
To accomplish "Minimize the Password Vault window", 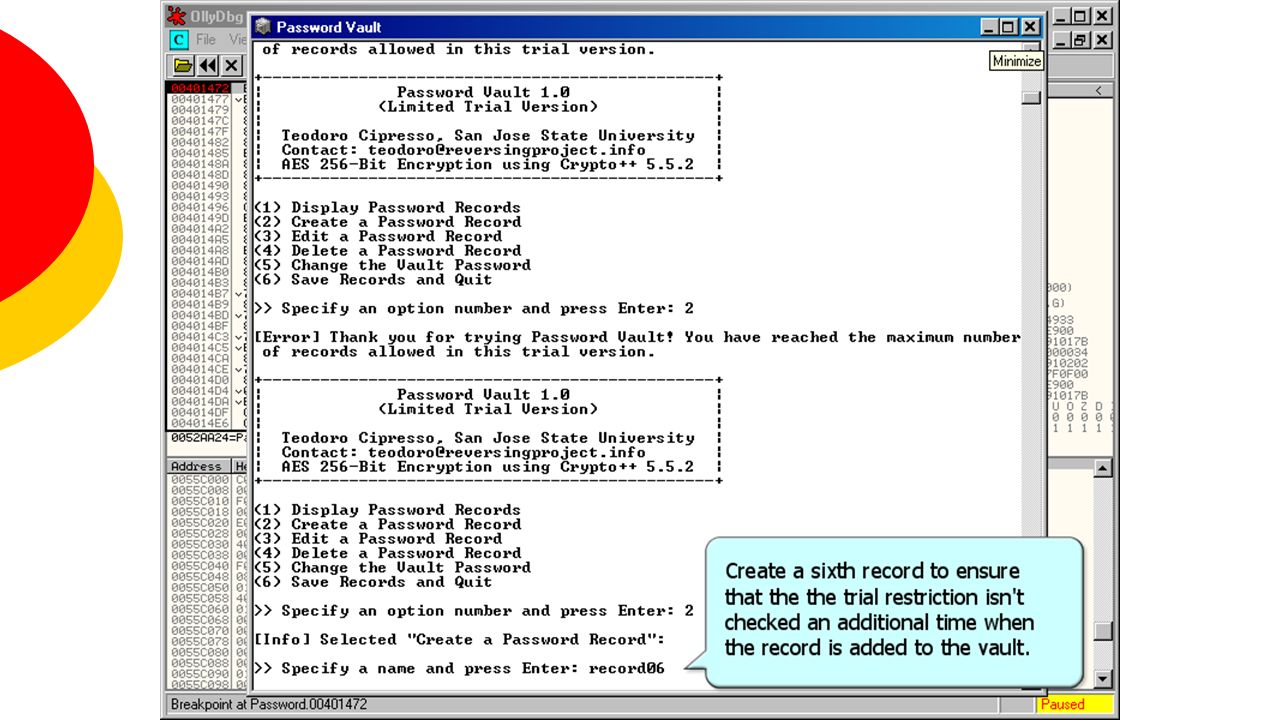I will [988, 27].
